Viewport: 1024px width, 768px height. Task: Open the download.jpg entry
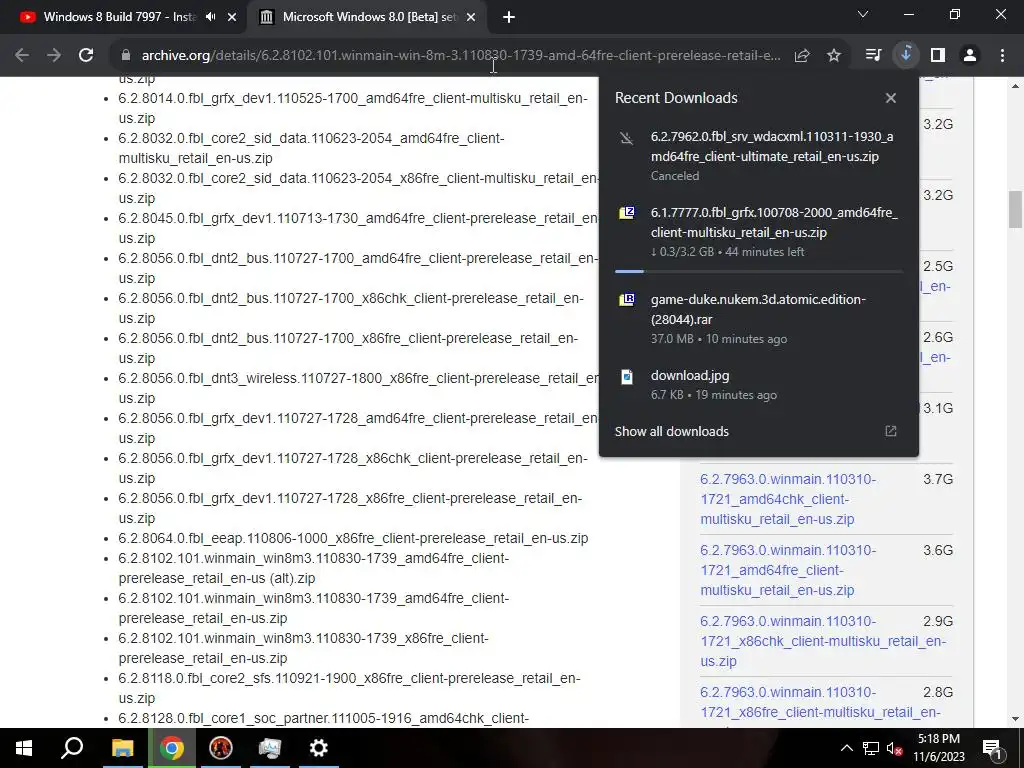pos(758,384)
